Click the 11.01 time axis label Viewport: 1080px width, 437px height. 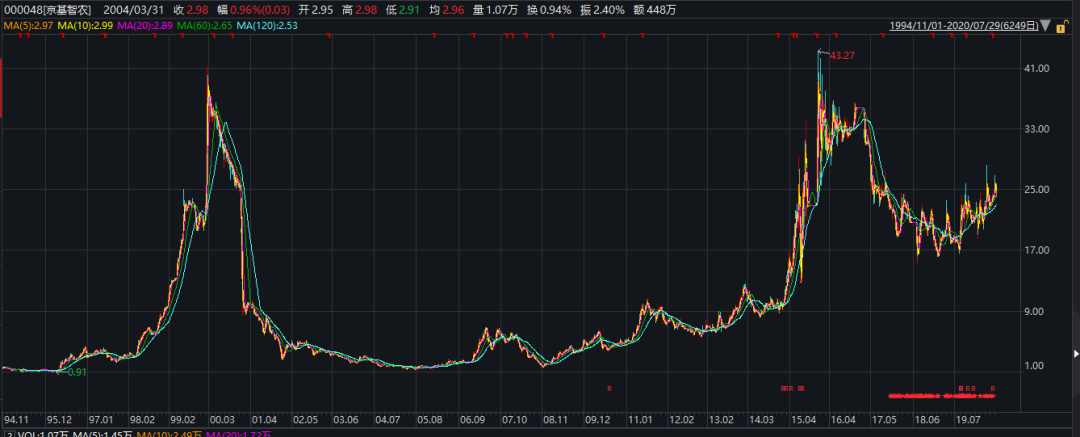pos(640,420)
